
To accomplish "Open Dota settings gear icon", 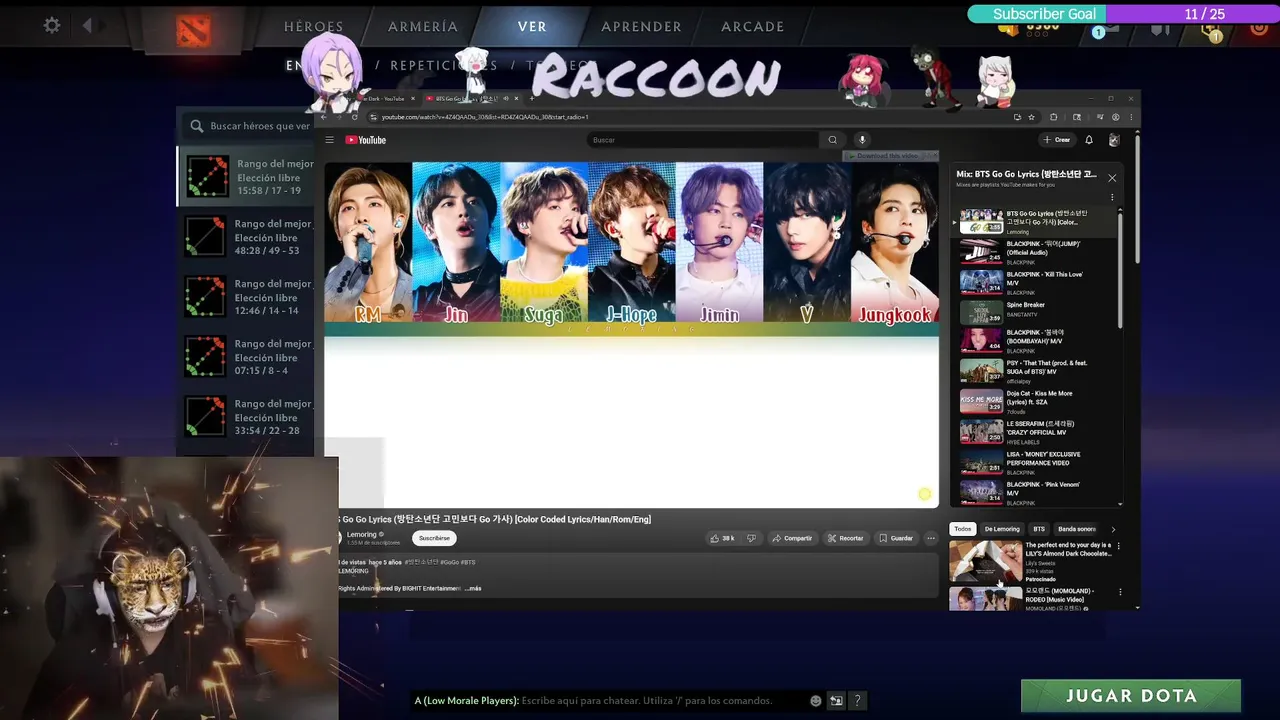I will tap(52, 26).
